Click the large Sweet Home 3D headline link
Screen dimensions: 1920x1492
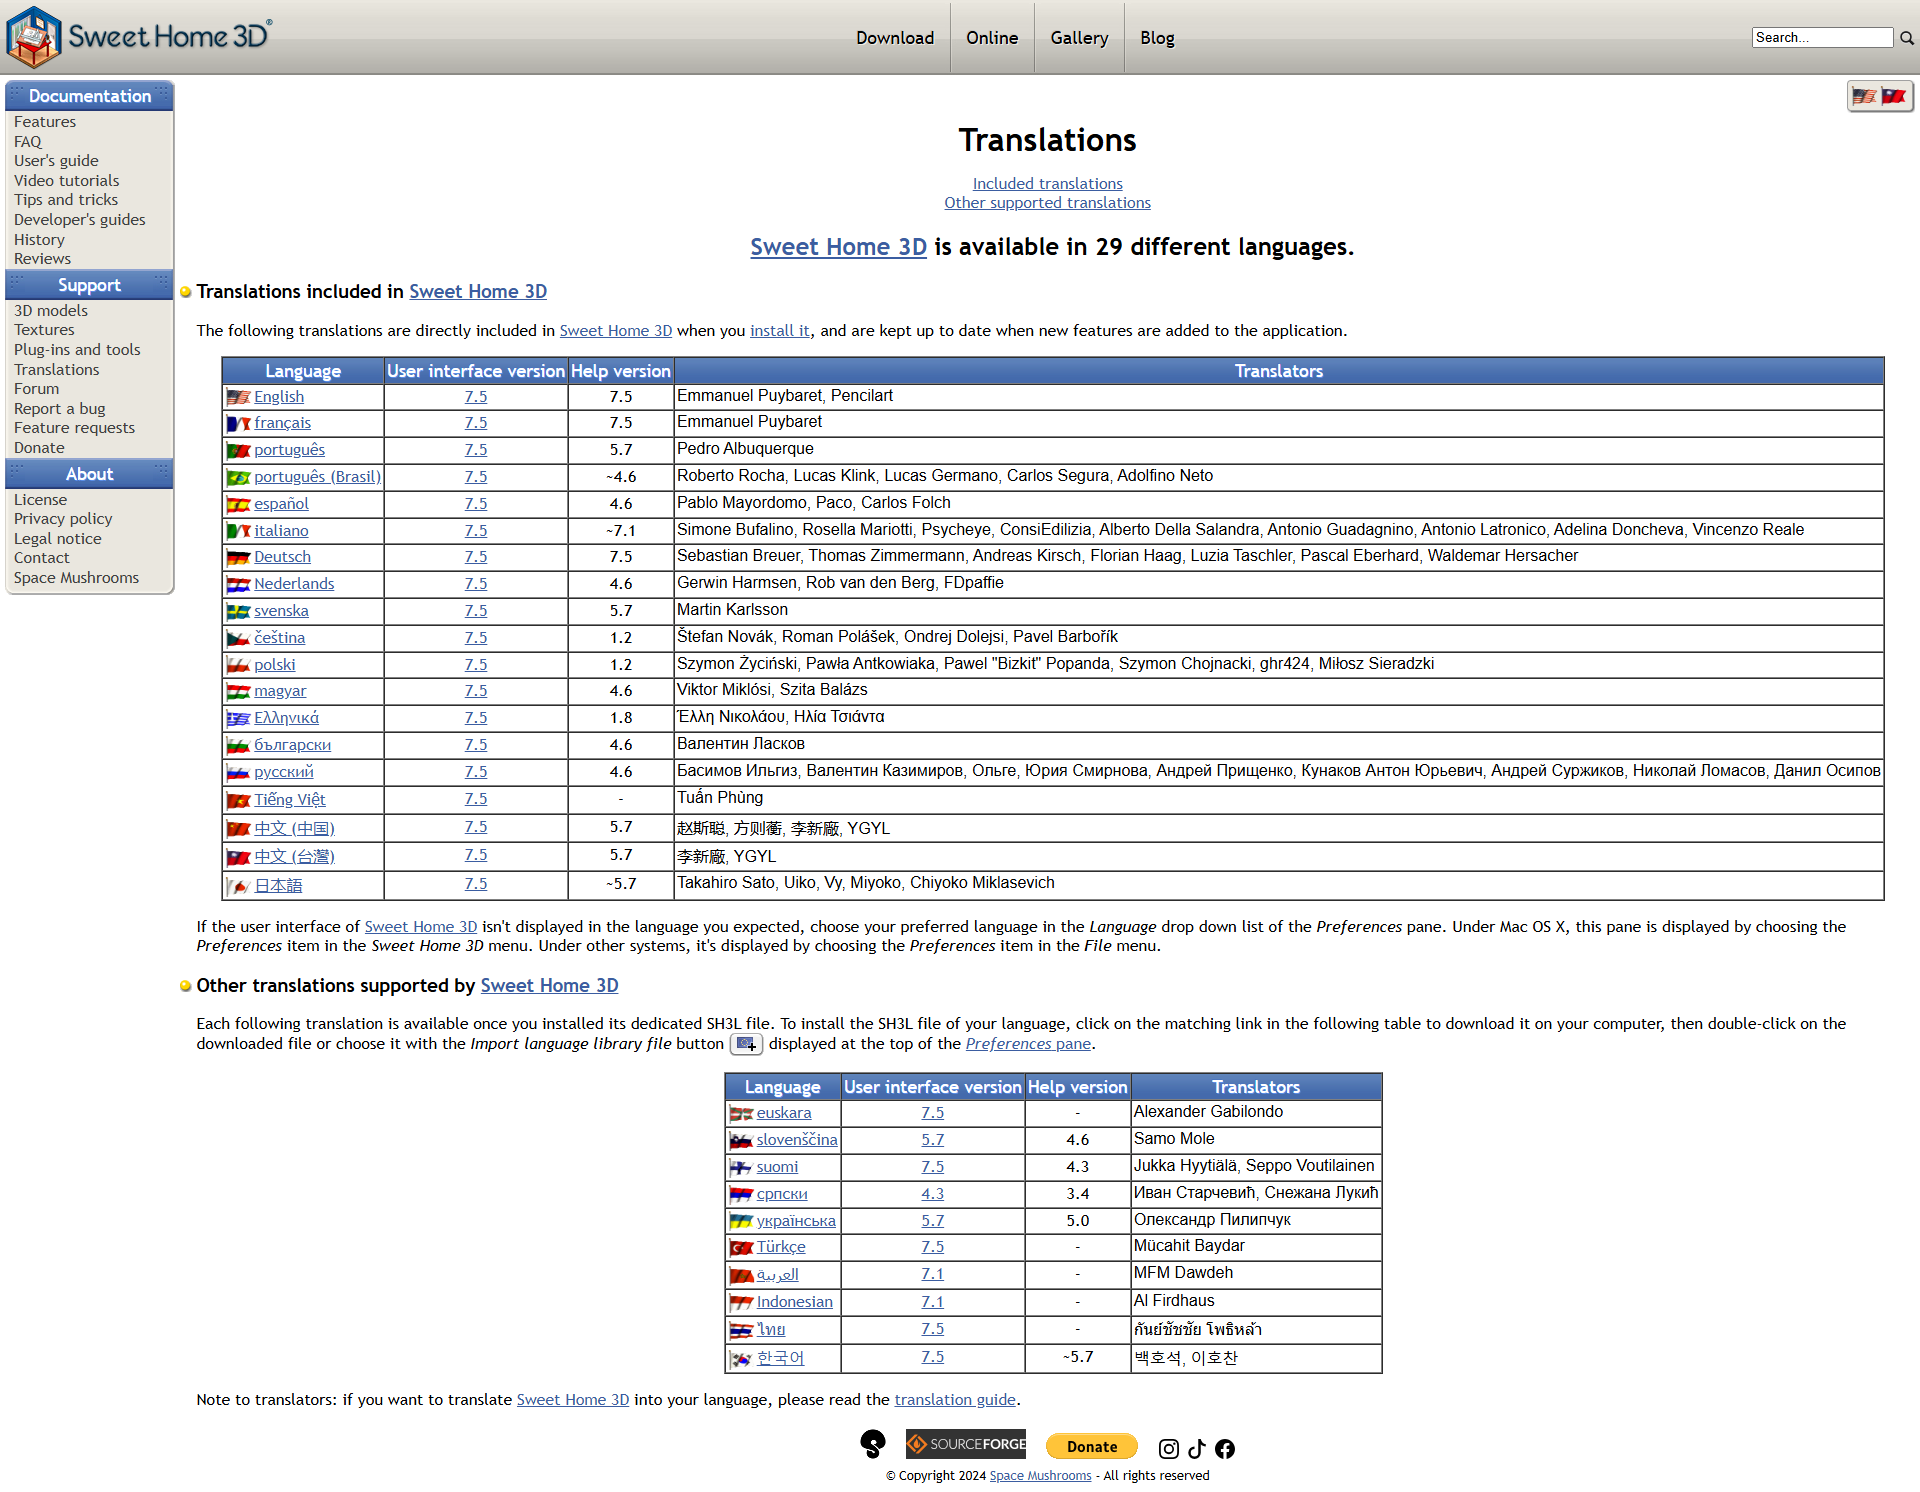tap(838, 247)
